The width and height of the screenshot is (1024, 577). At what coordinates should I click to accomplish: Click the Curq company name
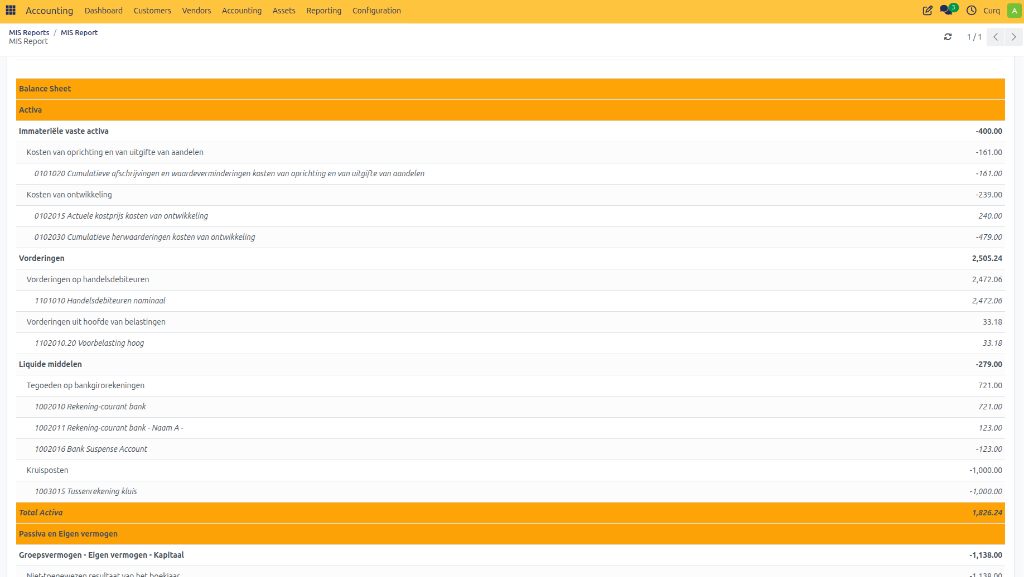tap(991, 10)
